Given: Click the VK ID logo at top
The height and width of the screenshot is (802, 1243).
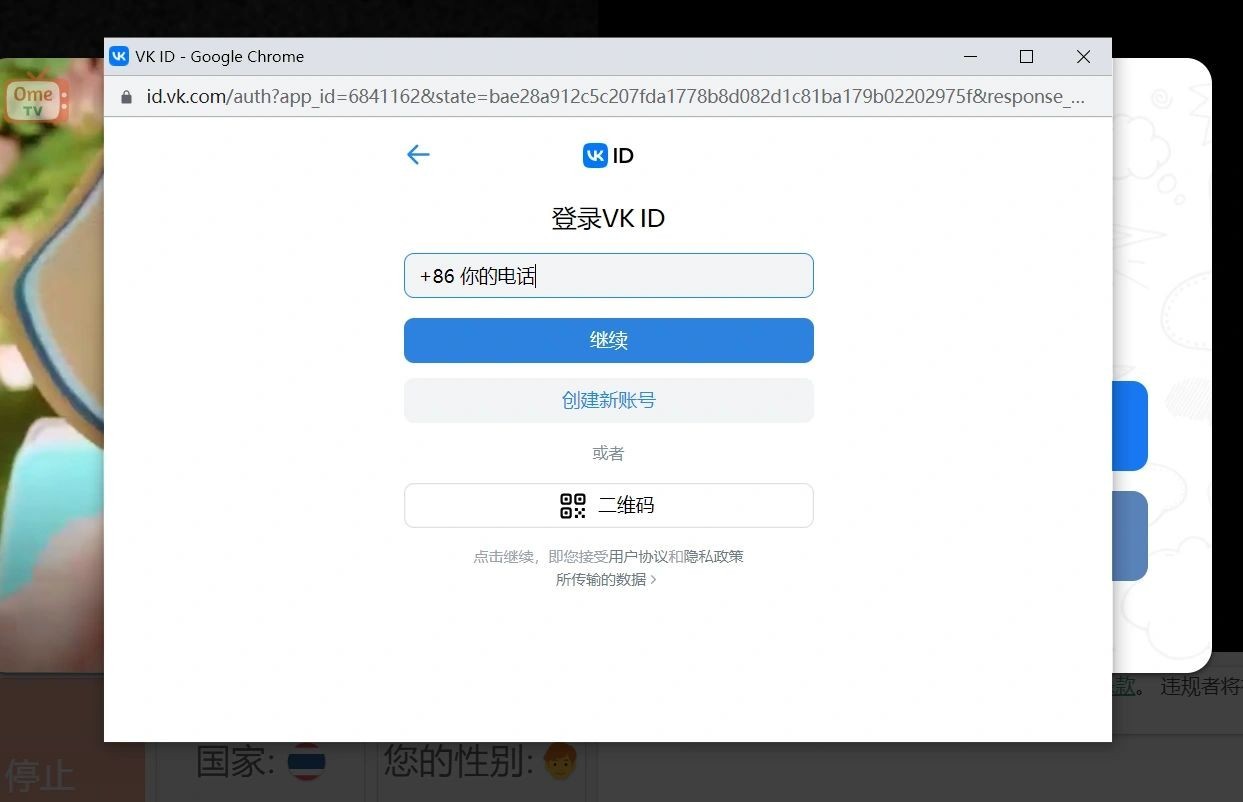Looking at the screenshot, I should (608, 155).
